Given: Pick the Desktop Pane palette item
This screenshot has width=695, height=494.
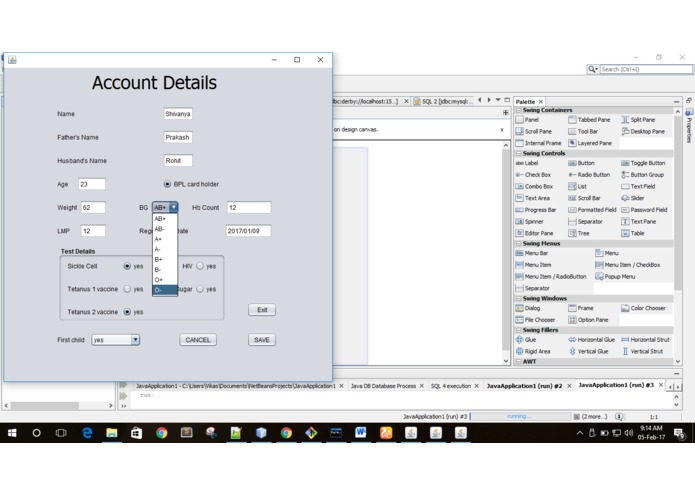Looking at the screenshot, I should coord(643,132).
